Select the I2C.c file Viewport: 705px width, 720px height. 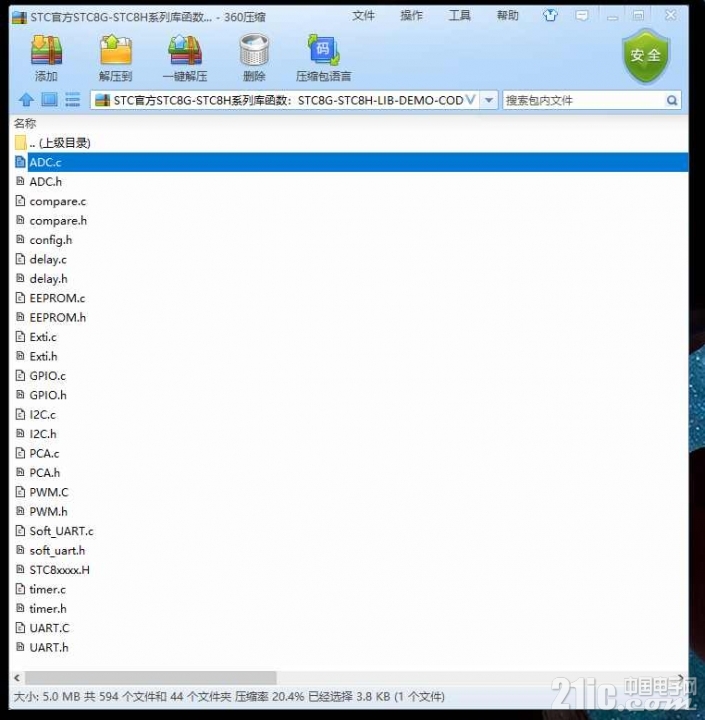(x=349, y=414)
